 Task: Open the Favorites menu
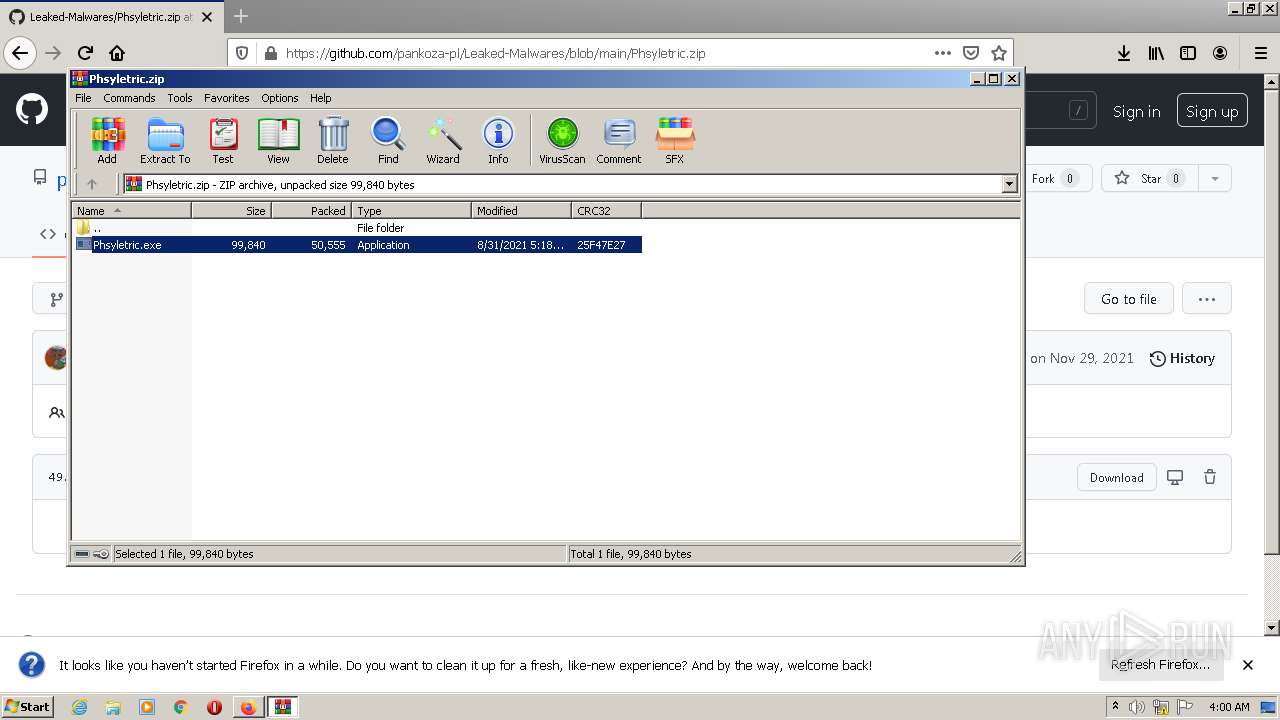click(227, 98)
